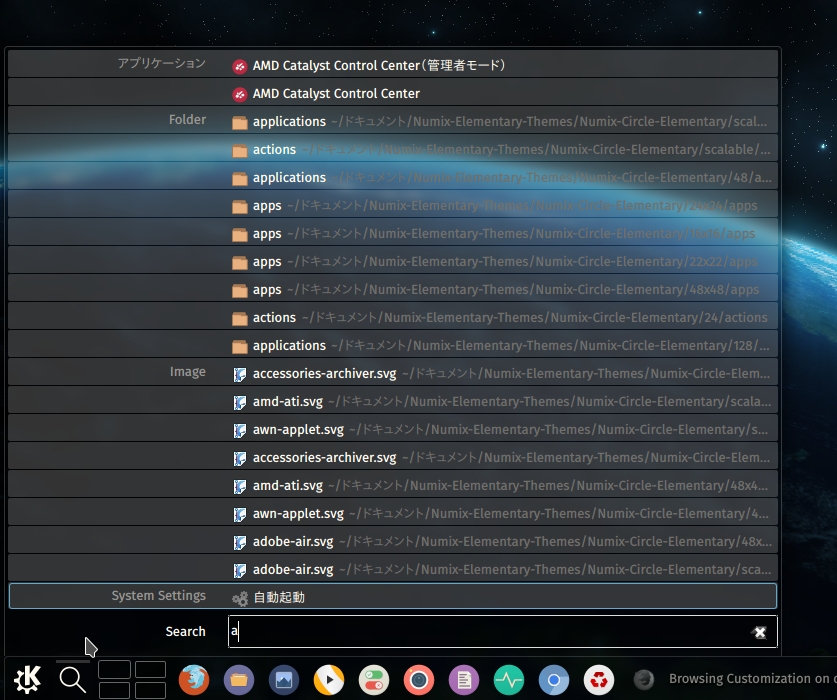Launch the camera screenshot app icon
The width and height of the screenshot is (837, 700).
[x=419, y=680]
